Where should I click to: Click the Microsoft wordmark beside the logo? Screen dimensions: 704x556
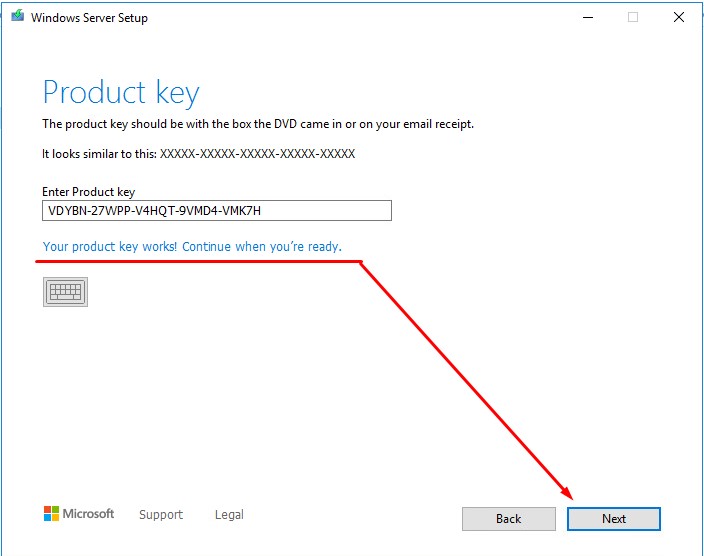pyautogui.click(x=89, y=514)
